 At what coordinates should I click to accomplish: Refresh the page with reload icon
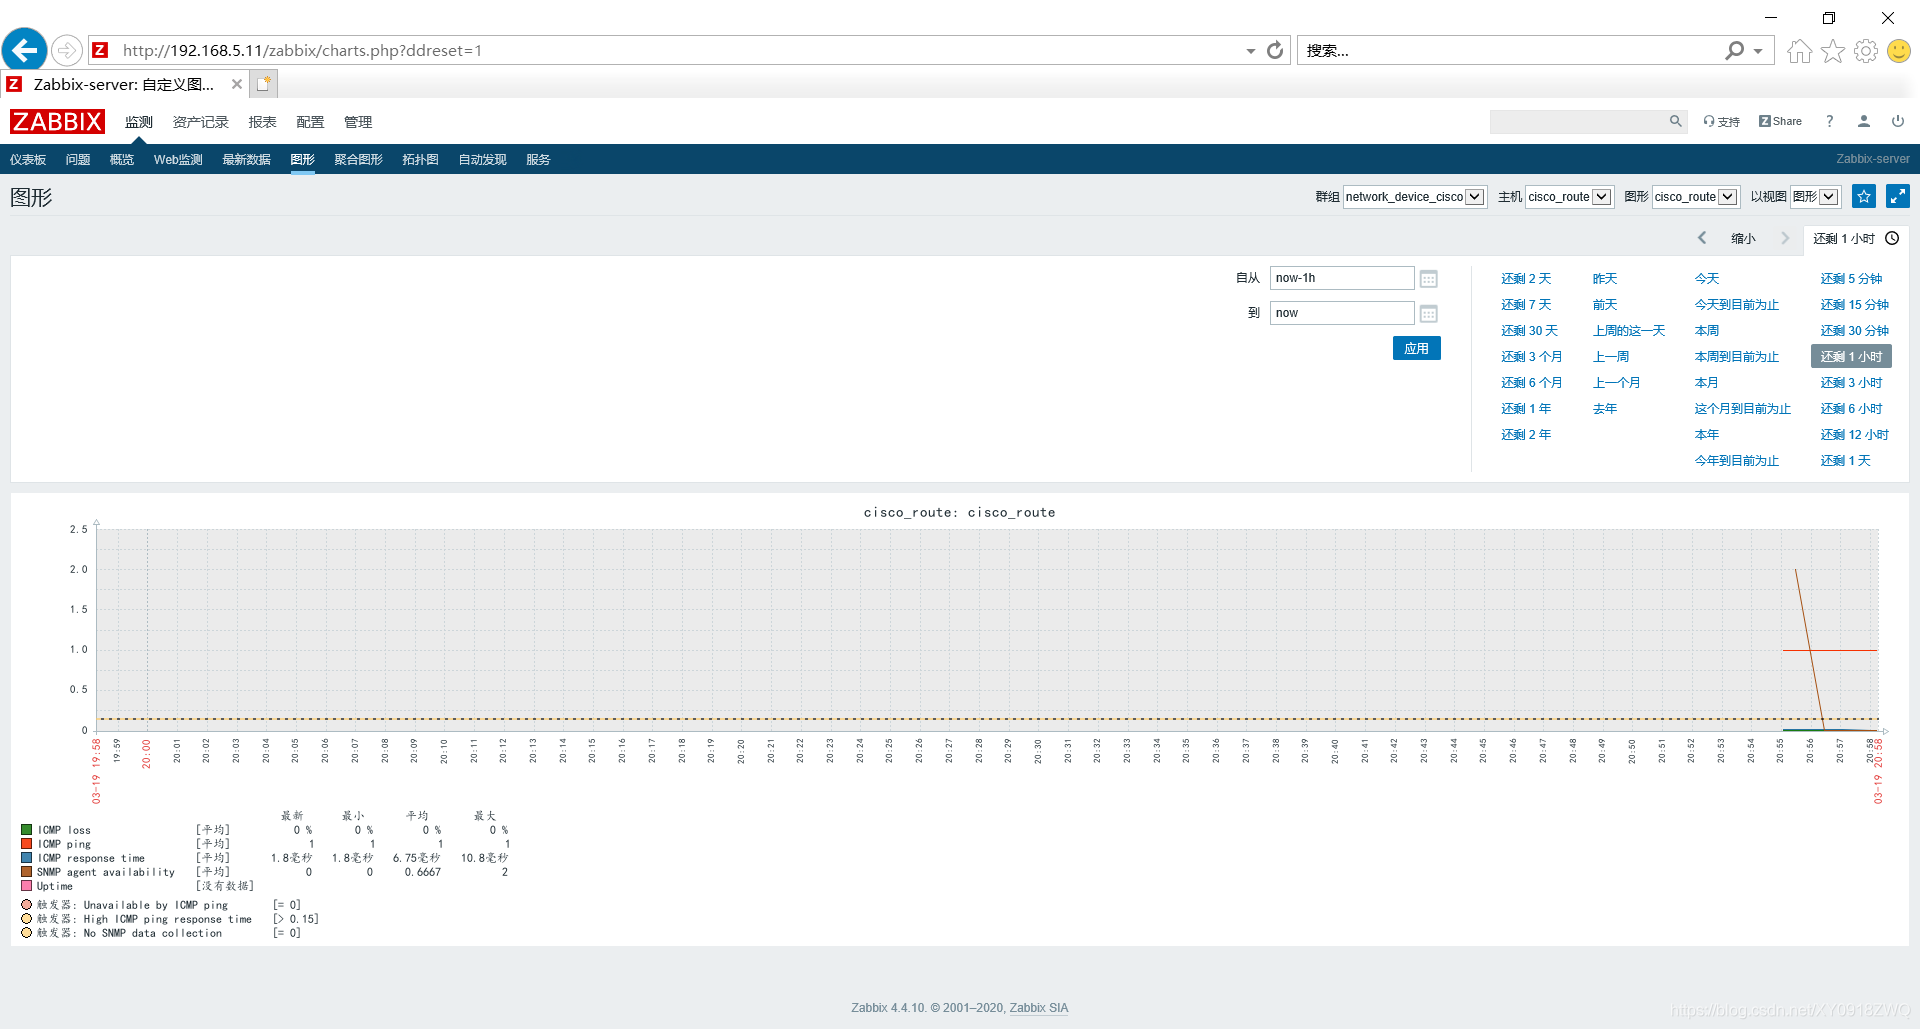(1275, 50)
